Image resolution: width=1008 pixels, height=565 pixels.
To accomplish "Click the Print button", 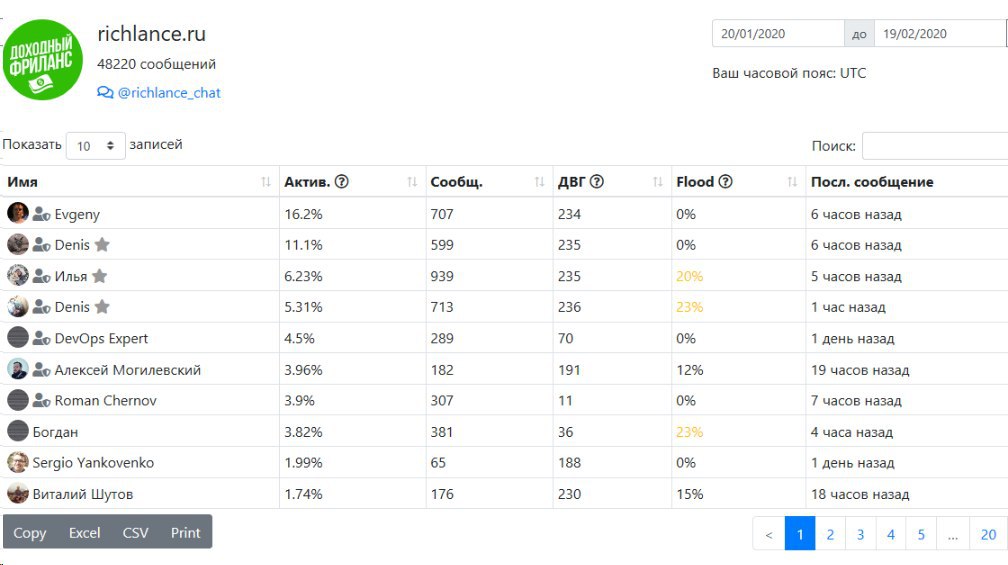I will 185,532.
